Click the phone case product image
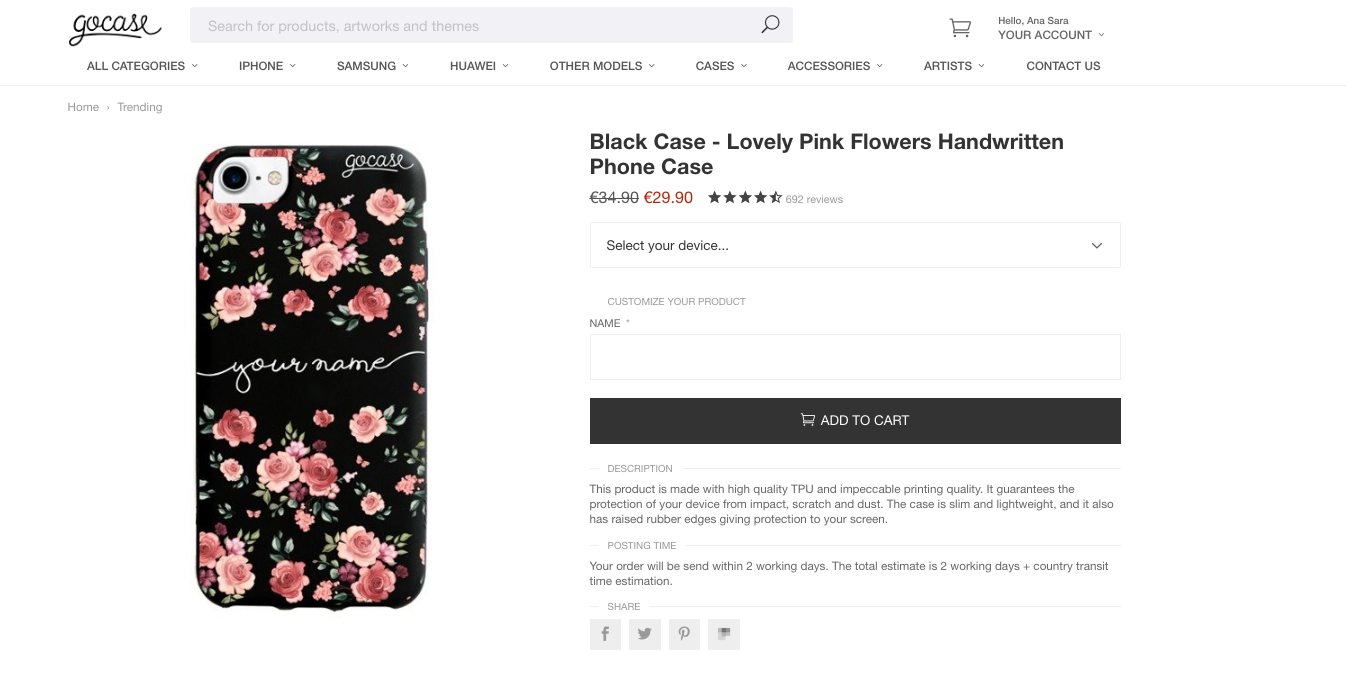 [311, 377]
